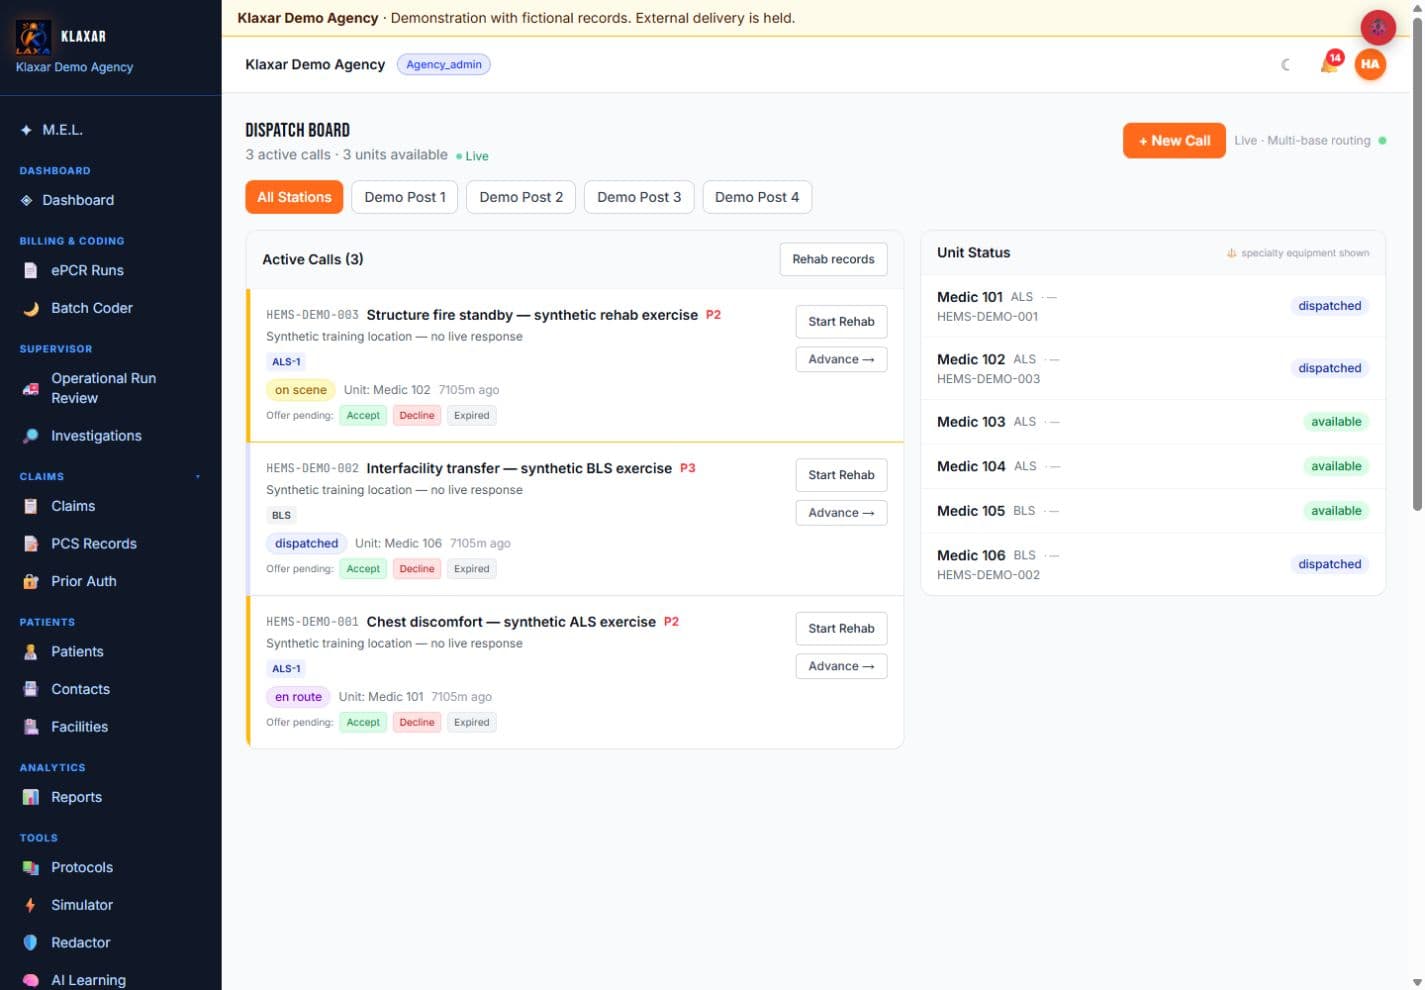Click the red floating debug button

(1378, 28)
